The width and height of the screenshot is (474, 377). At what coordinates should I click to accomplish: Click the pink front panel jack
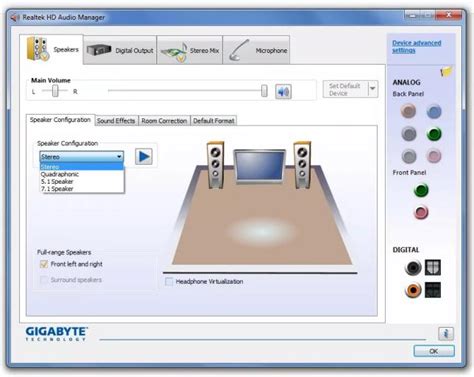coord(421,212)
